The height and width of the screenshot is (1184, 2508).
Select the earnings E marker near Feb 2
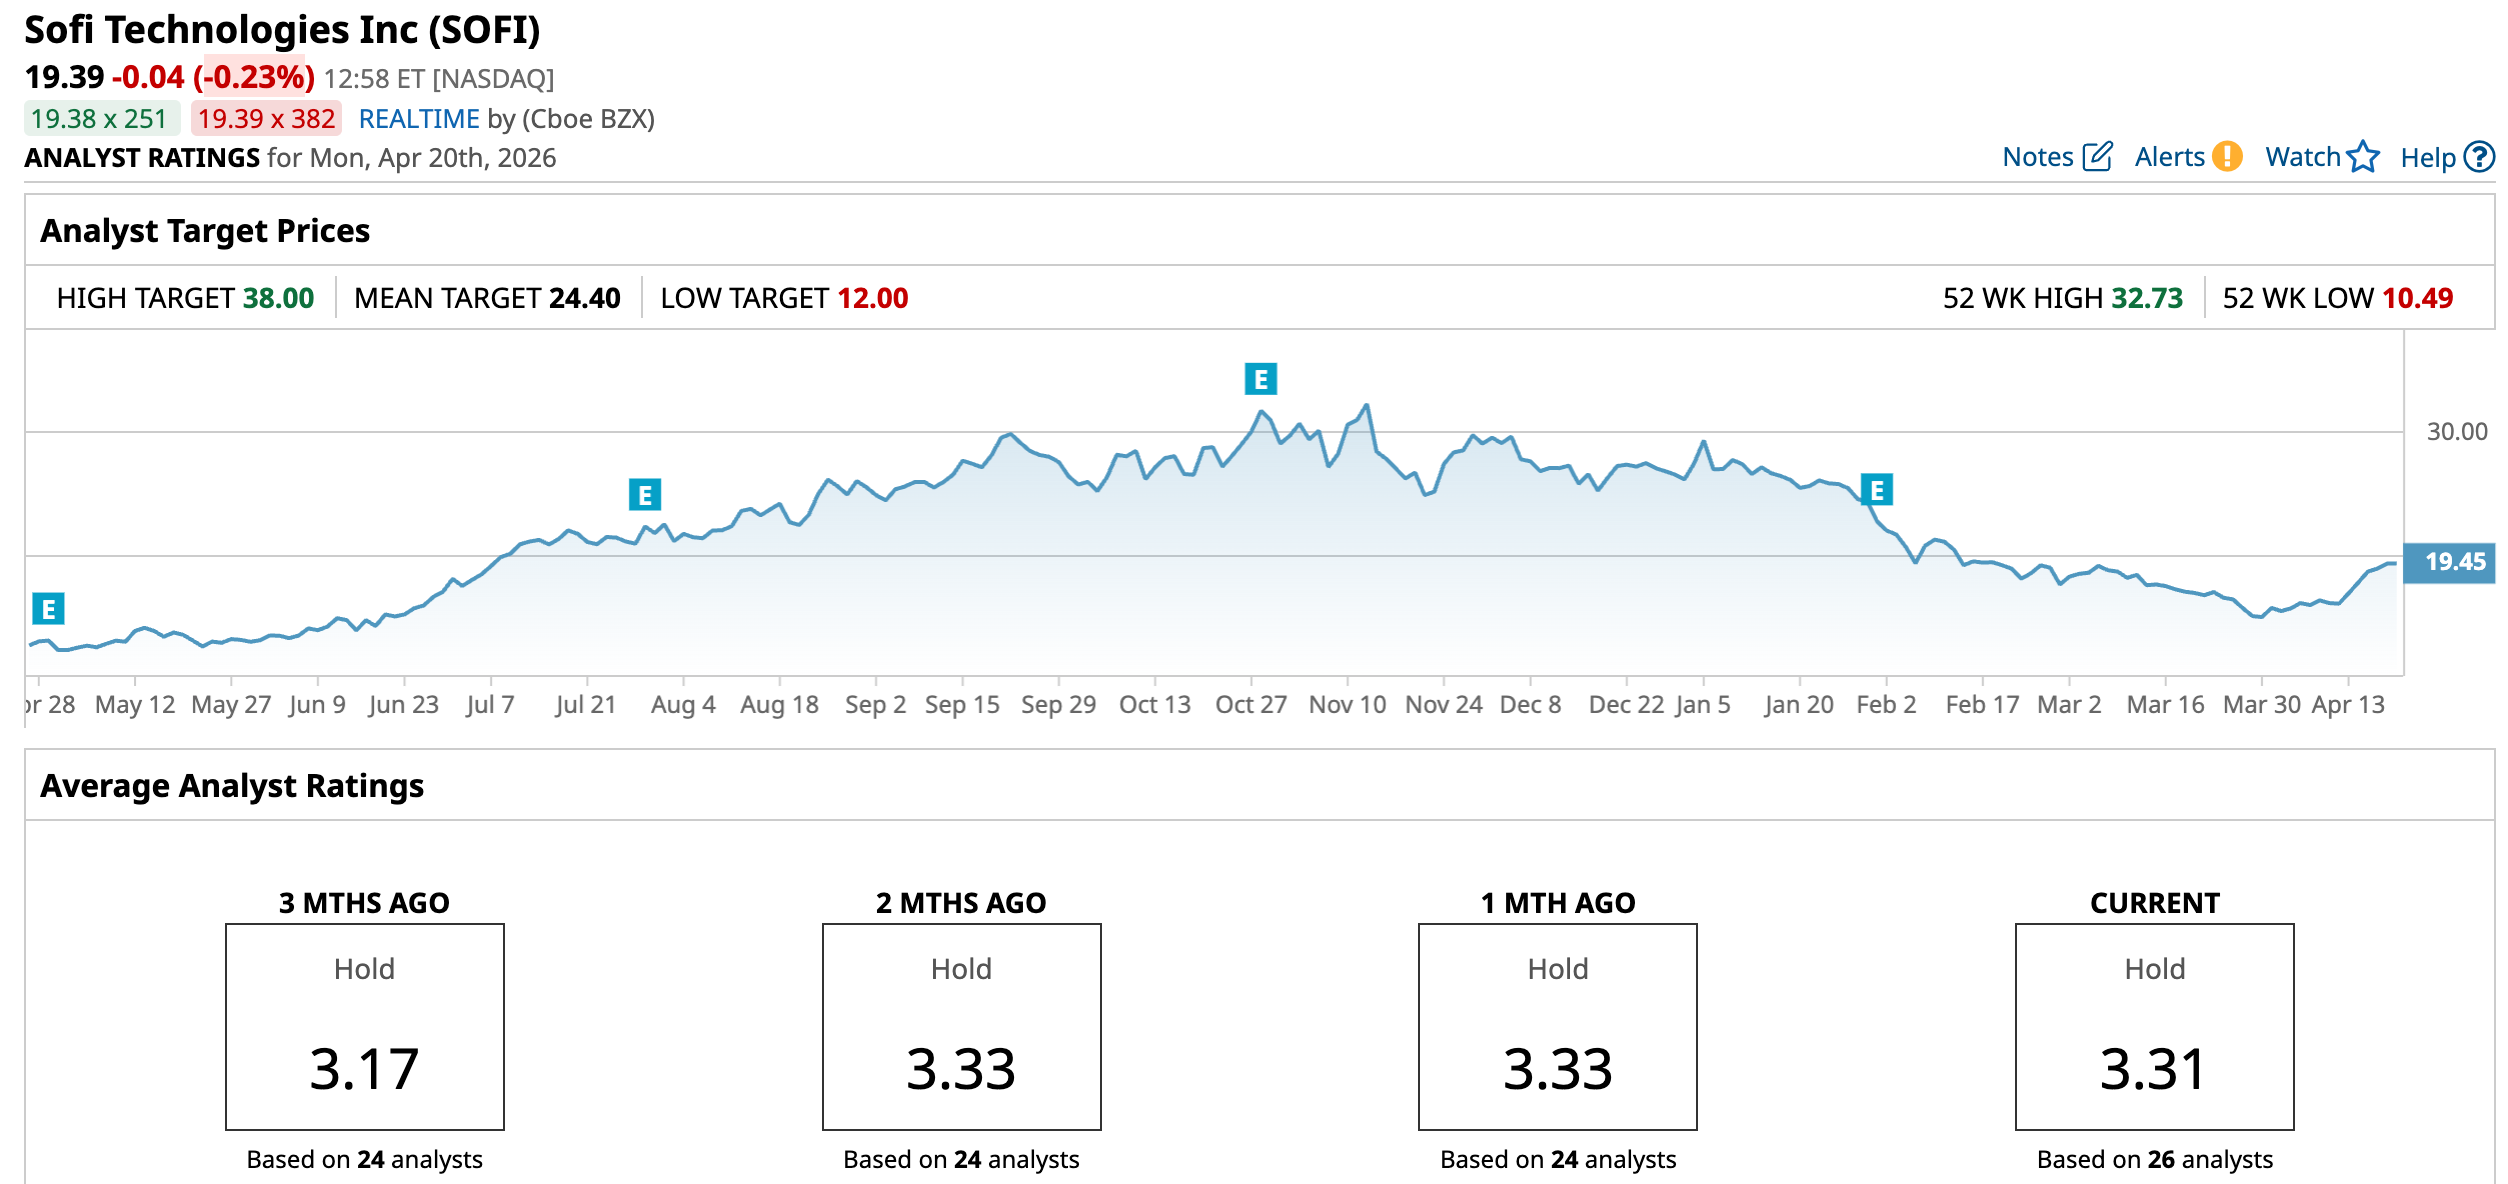pyautogui.click(x=1877, y=490)
